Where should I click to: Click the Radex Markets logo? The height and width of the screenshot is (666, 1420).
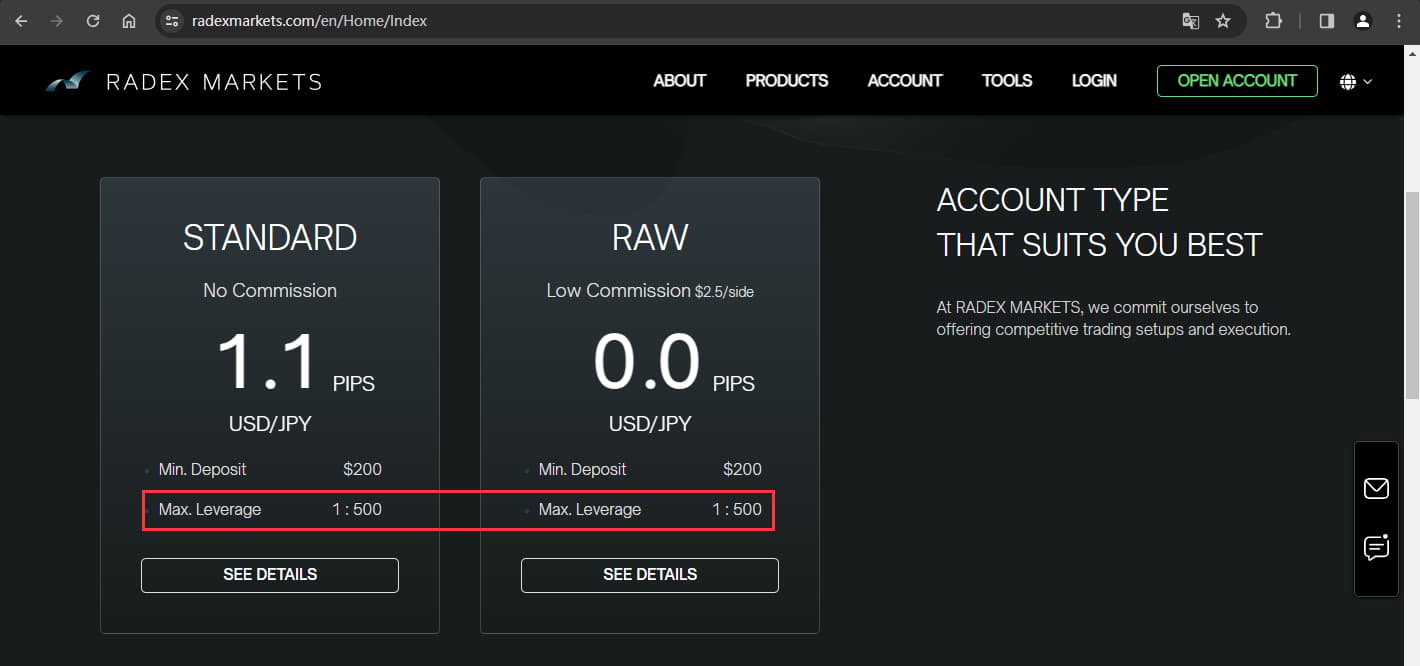[184, 82]
